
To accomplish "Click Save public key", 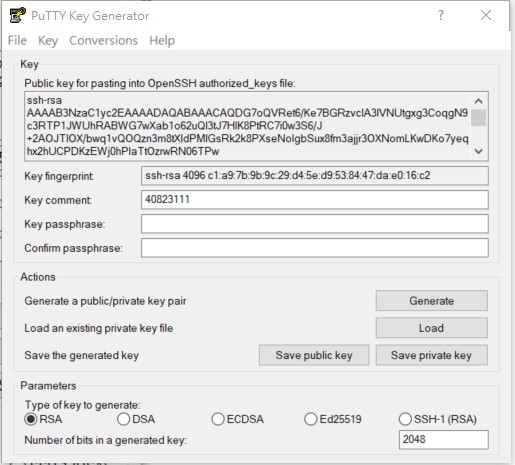I will [x=314, y=355].
